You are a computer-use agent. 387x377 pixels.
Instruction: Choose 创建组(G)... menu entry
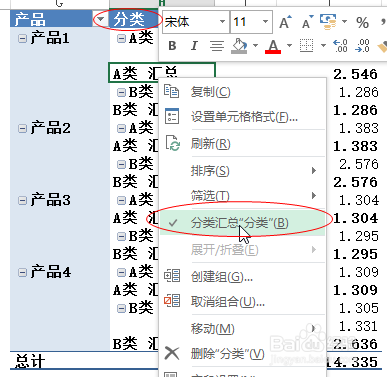(x=242, y=276)
